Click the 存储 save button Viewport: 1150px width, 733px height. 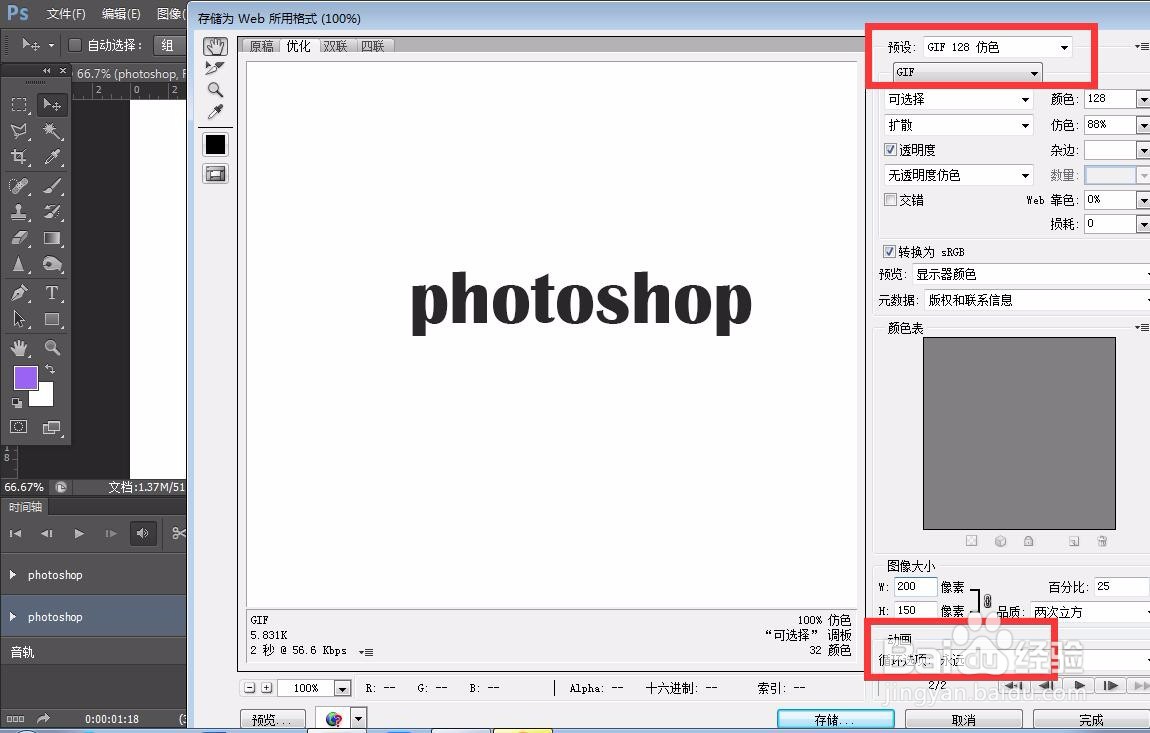click(835, 720)
